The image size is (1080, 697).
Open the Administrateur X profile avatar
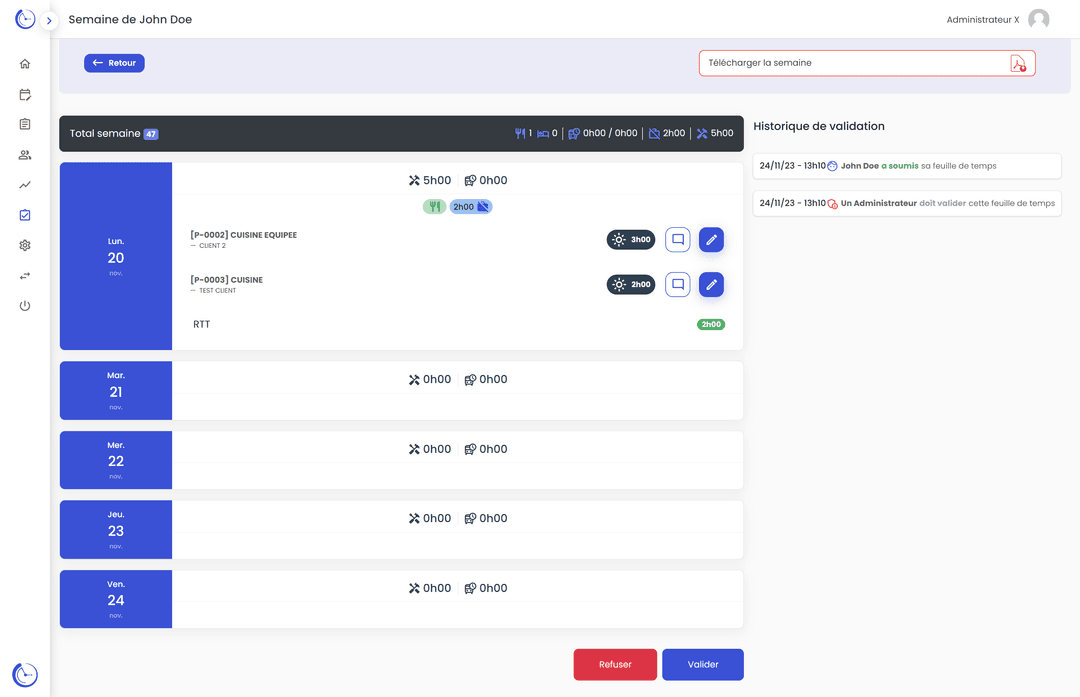(1039, 20)
